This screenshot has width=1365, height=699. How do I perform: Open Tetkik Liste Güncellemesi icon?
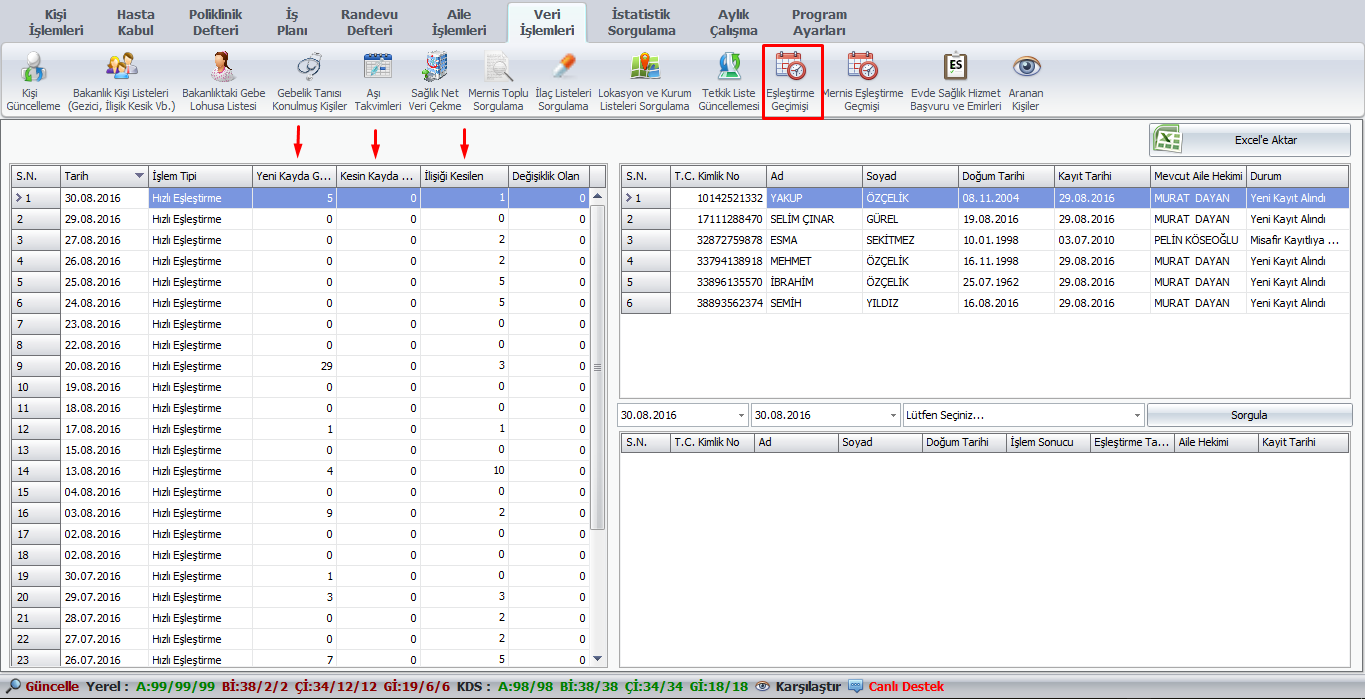click(728, 68)
